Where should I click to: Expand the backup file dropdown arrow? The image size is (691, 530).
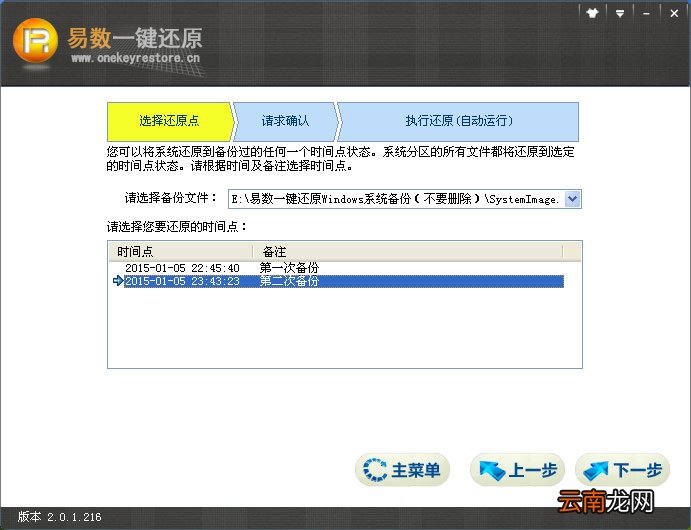click(572, 199)
